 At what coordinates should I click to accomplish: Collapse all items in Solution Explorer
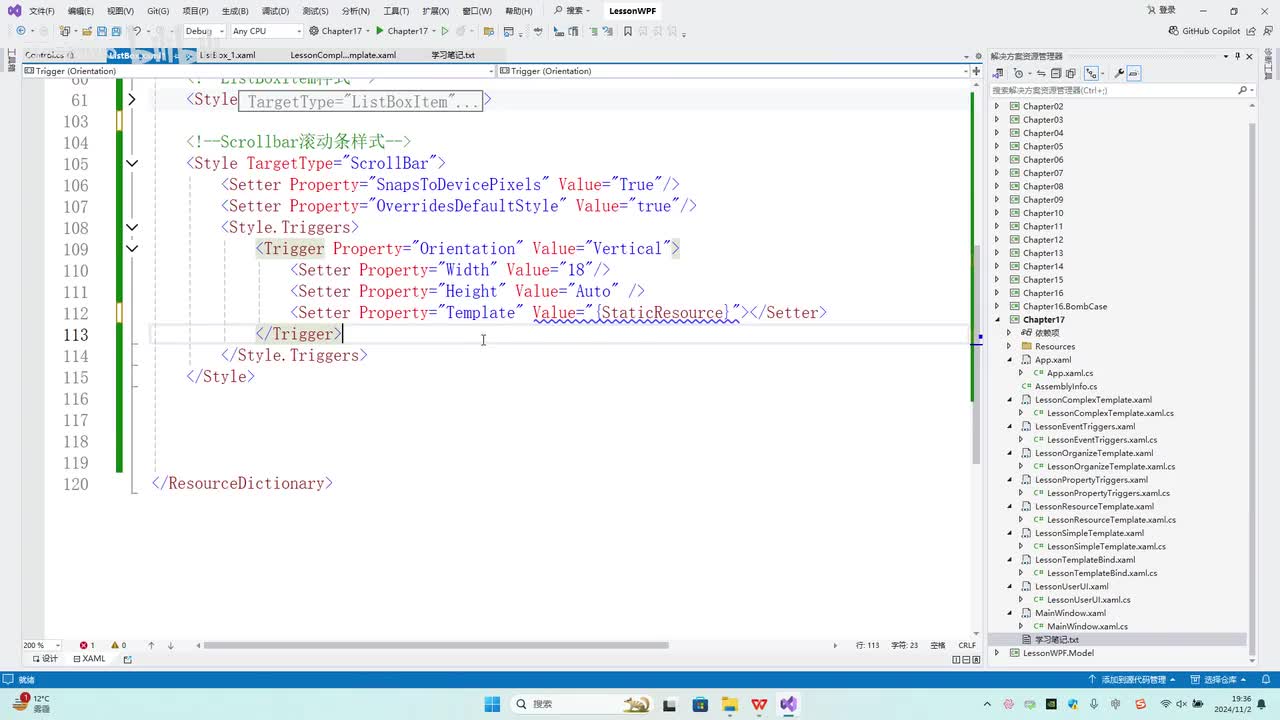click(x=1055, y=74)
